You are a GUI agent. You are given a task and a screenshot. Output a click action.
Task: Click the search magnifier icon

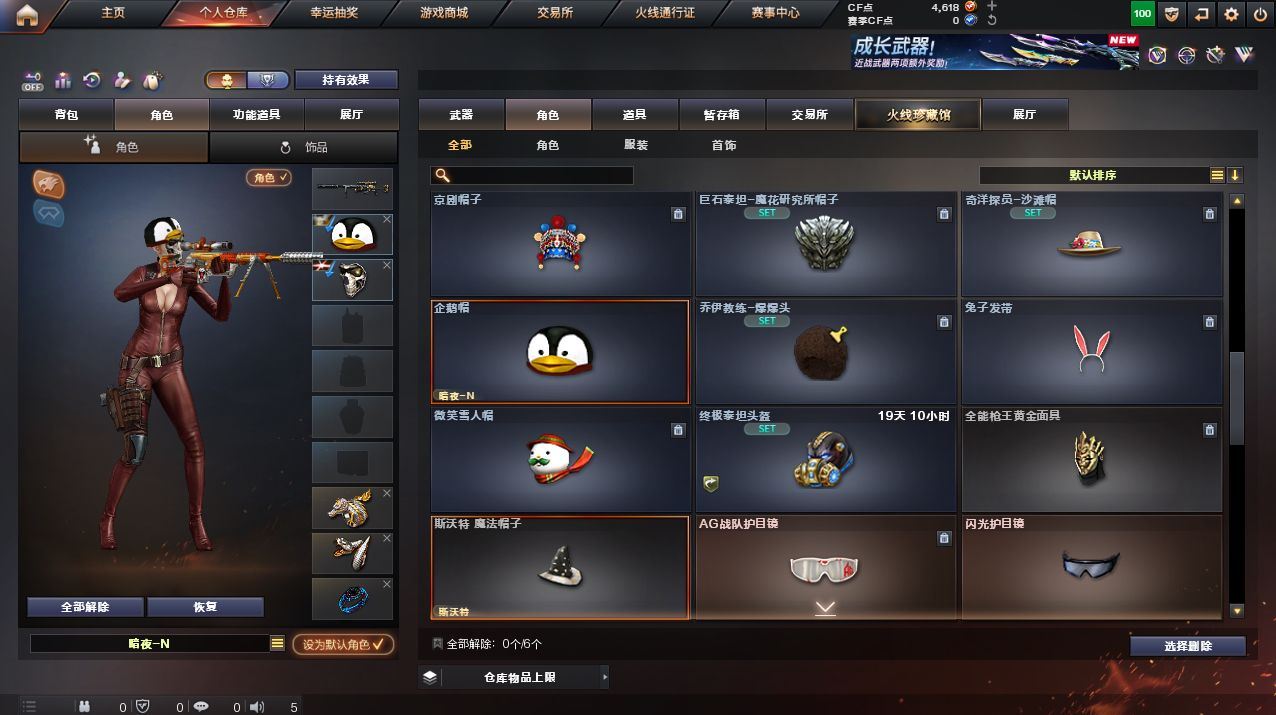(441, 176)
